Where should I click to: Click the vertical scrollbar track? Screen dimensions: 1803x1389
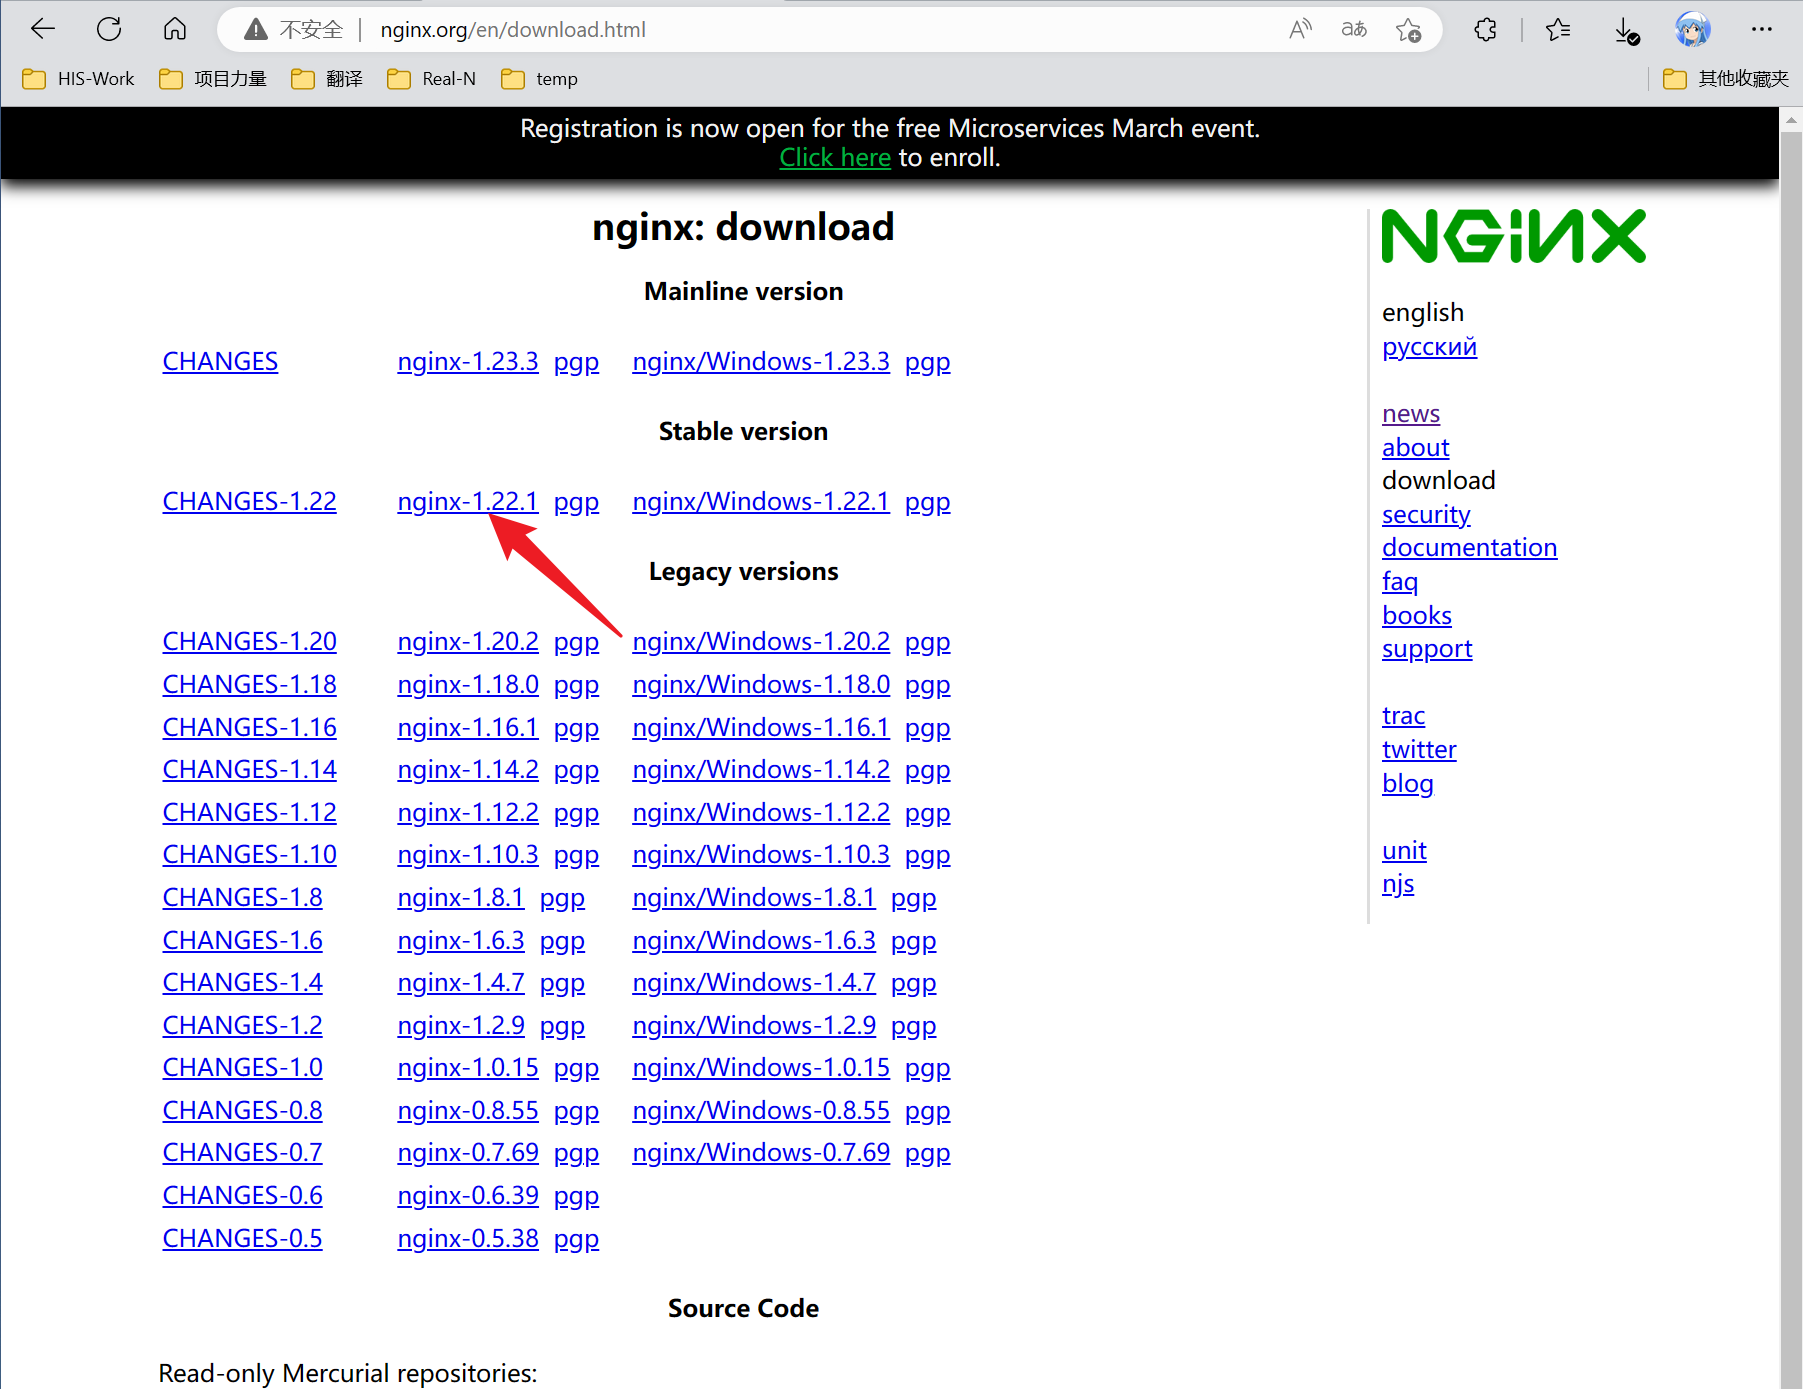tap(1791, 760)
